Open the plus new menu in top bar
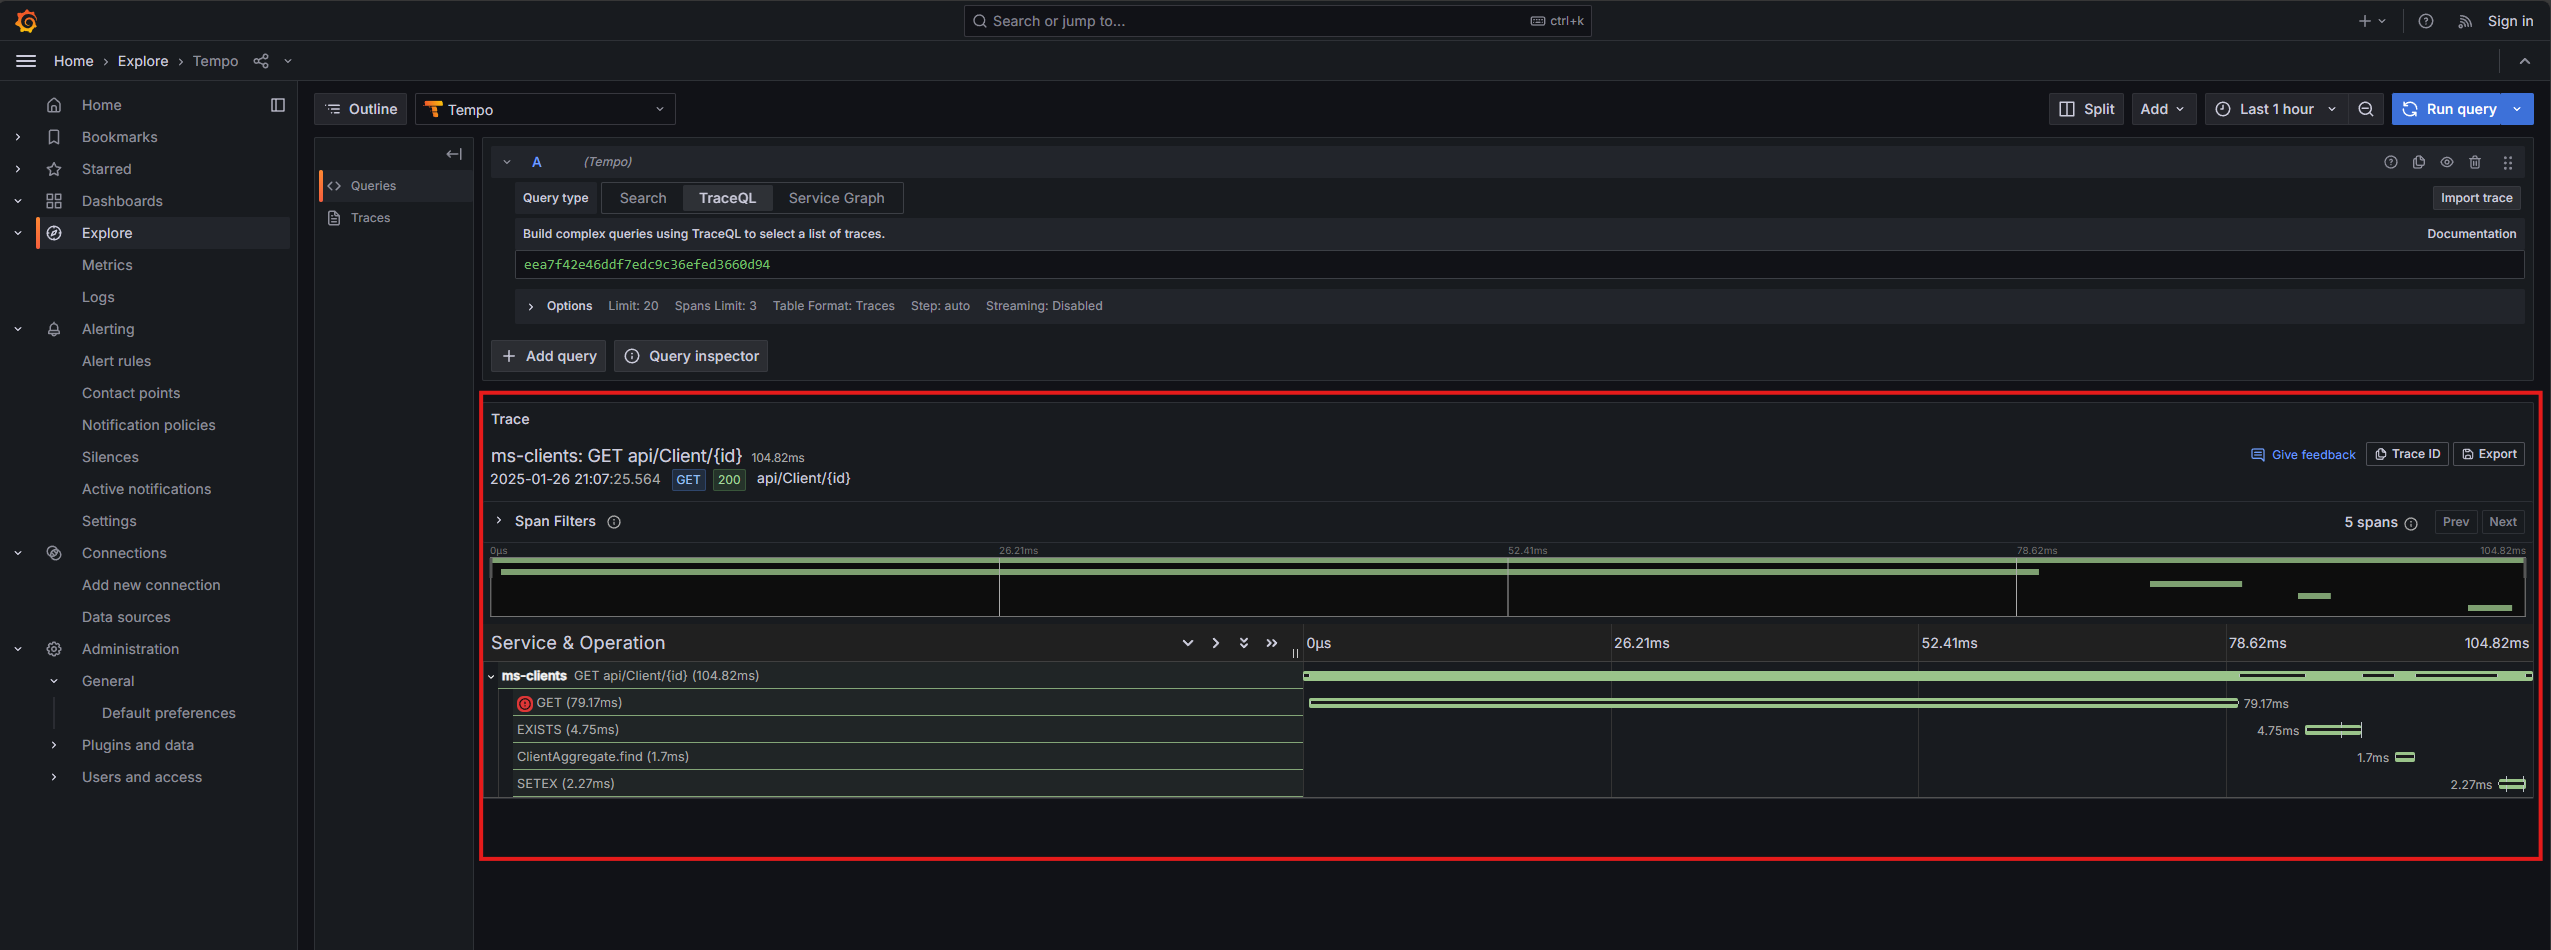This screenshot has width=2551, height=950. [2372, 21]
